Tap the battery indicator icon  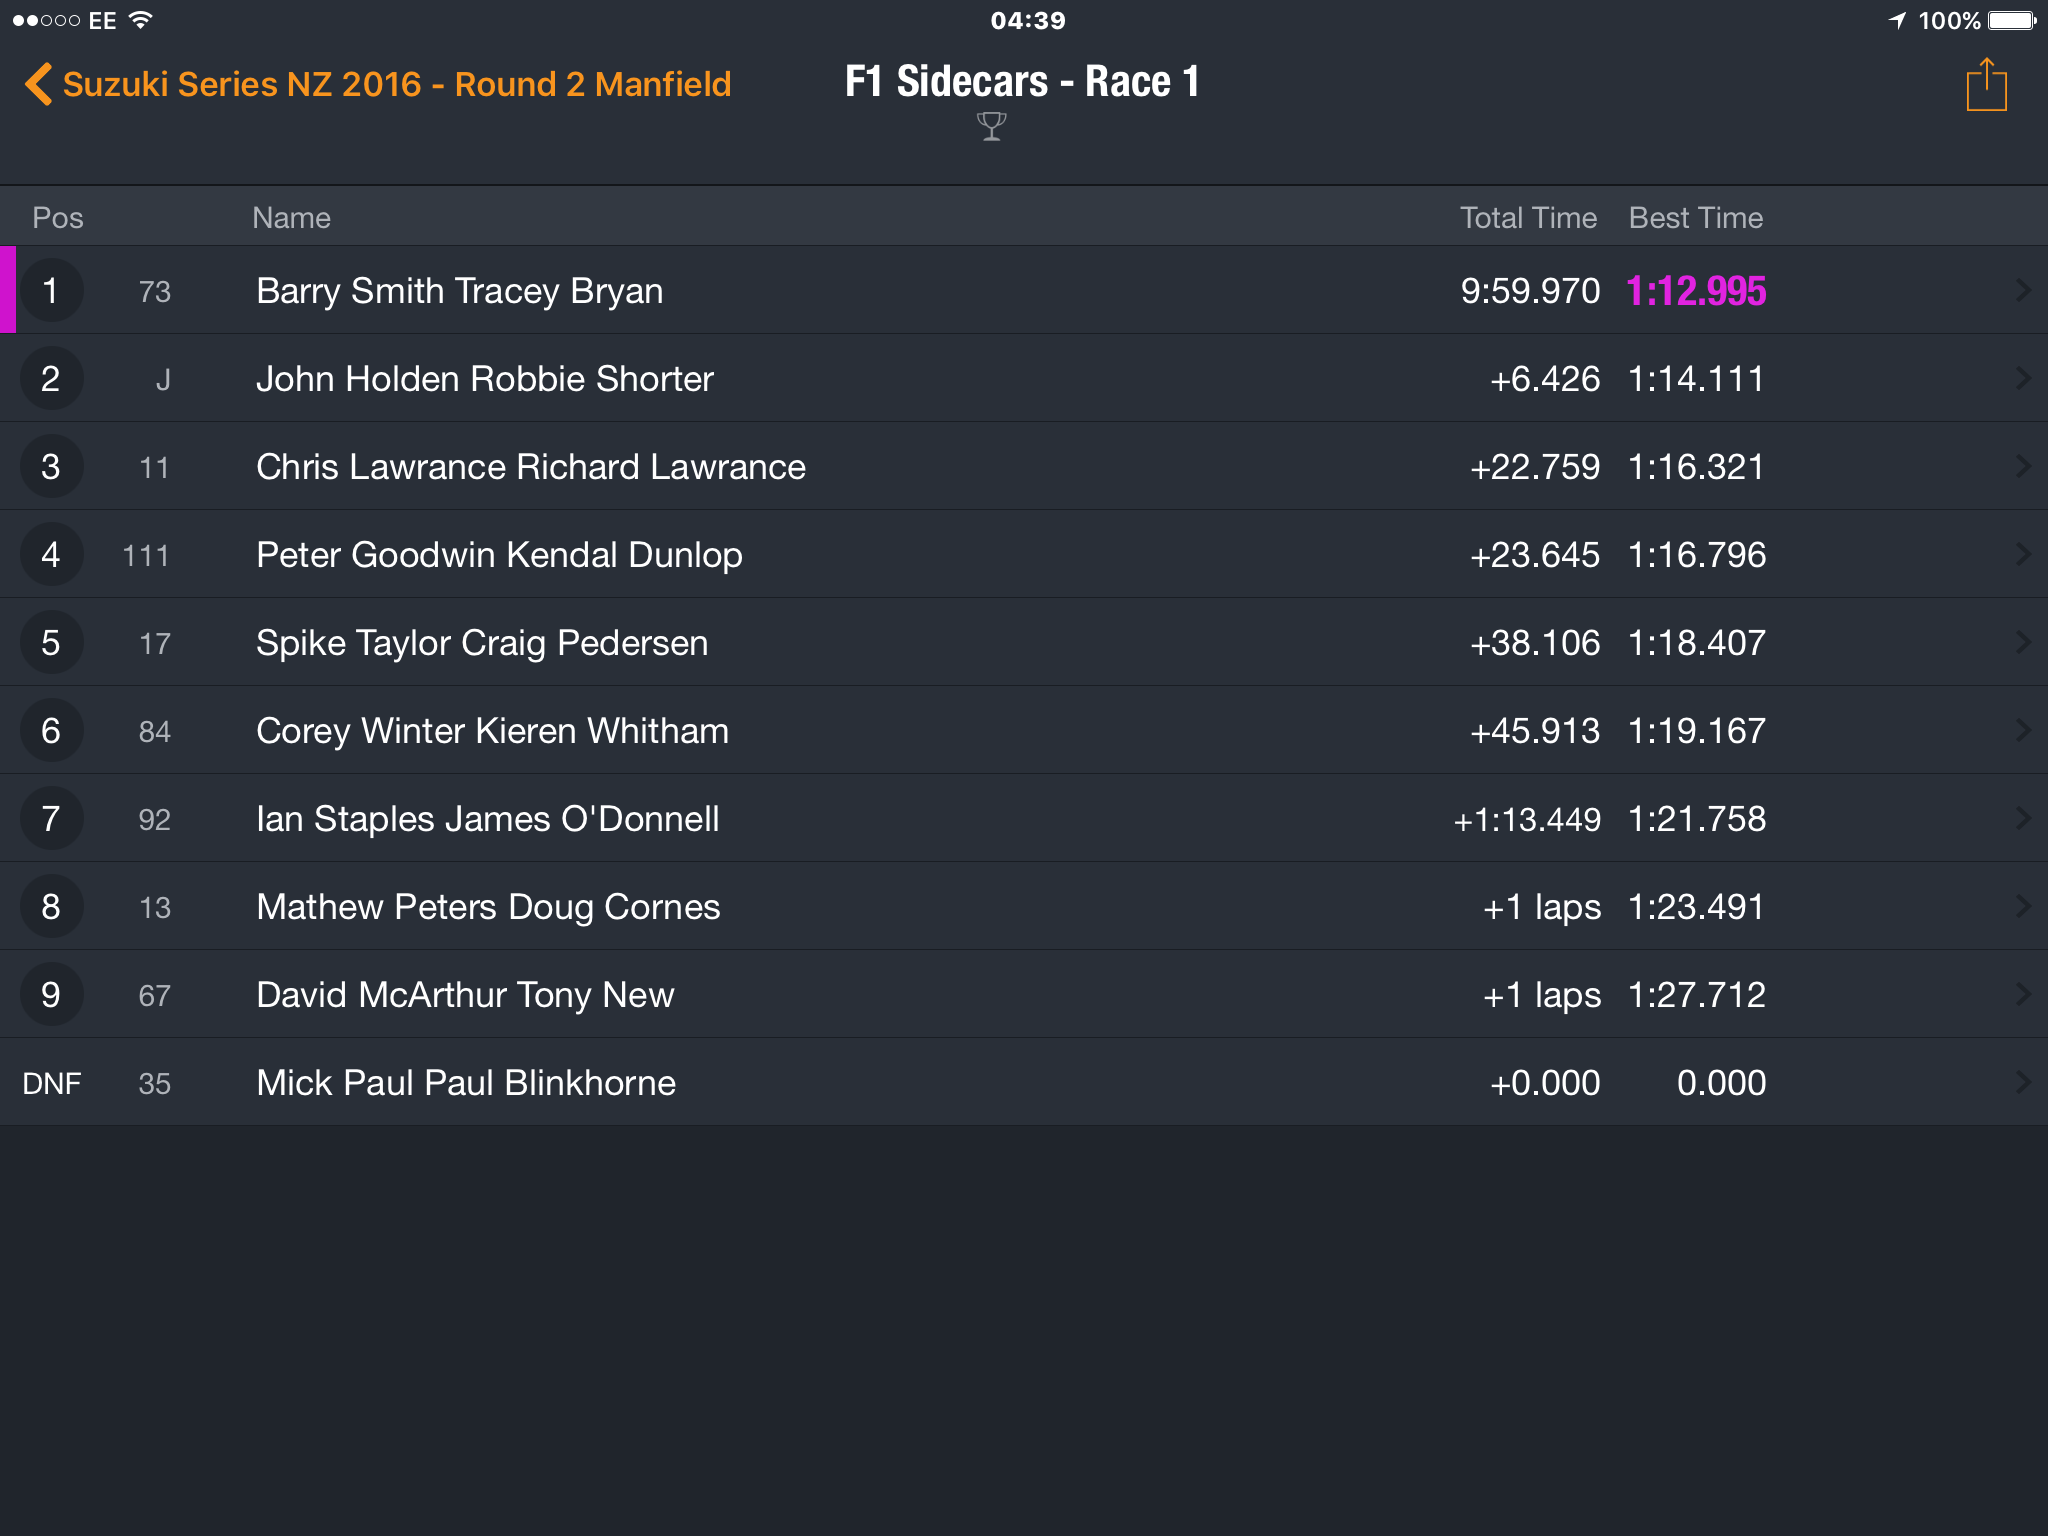2012,20
